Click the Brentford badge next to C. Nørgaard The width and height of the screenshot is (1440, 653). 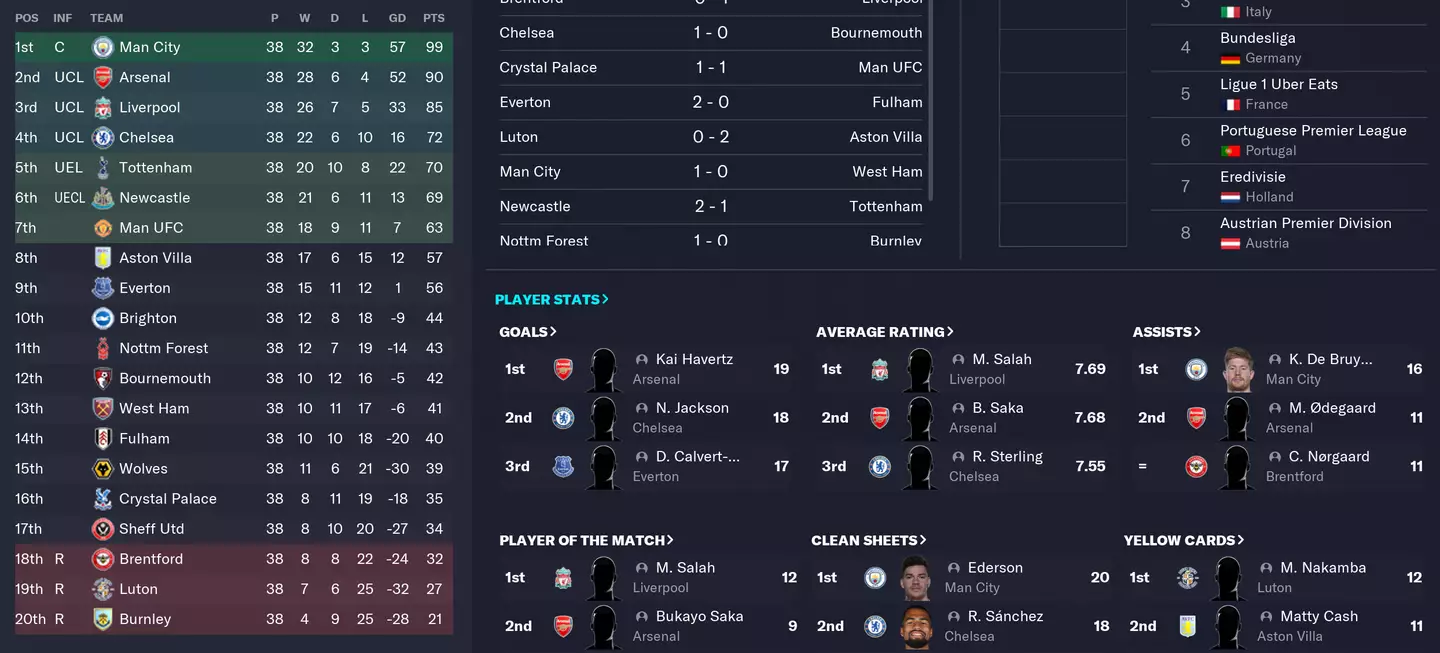click(x=1196, y=466)
